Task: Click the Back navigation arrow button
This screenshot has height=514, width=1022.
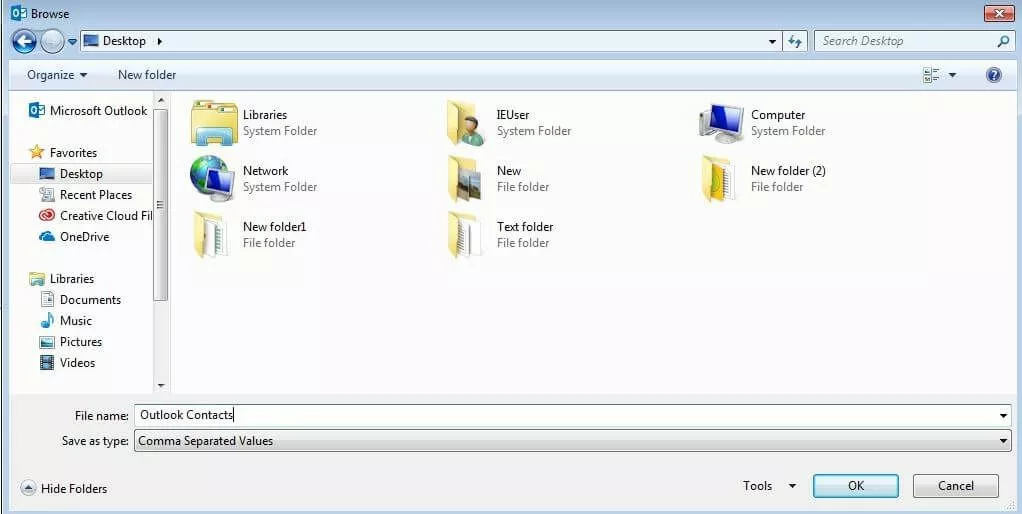Action: 24,42
